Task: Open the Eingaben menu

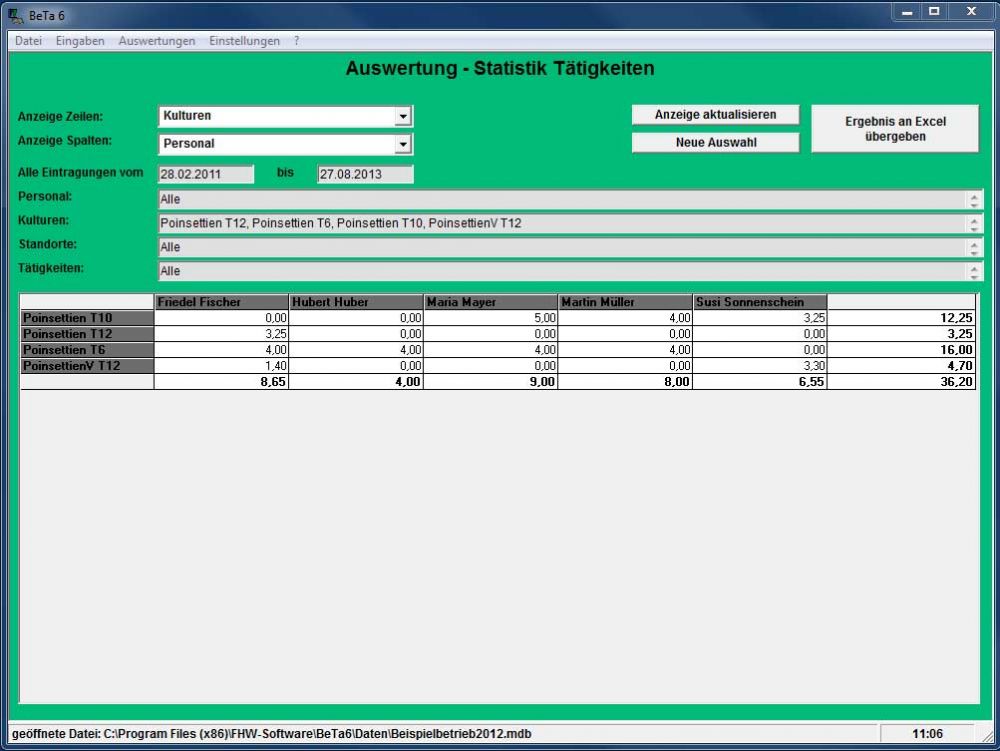Action: tap(80, 41)
